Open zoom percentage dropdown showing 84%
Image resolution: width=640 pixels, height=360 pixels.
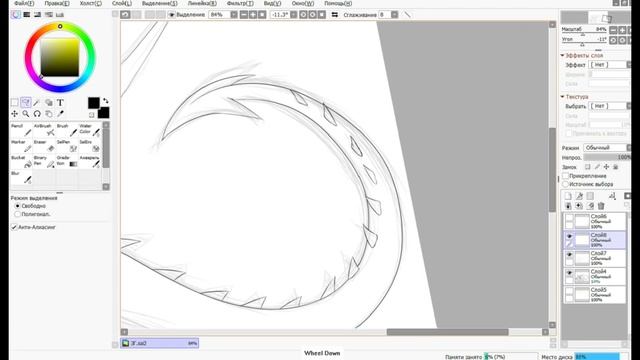(x=234, y=15)
